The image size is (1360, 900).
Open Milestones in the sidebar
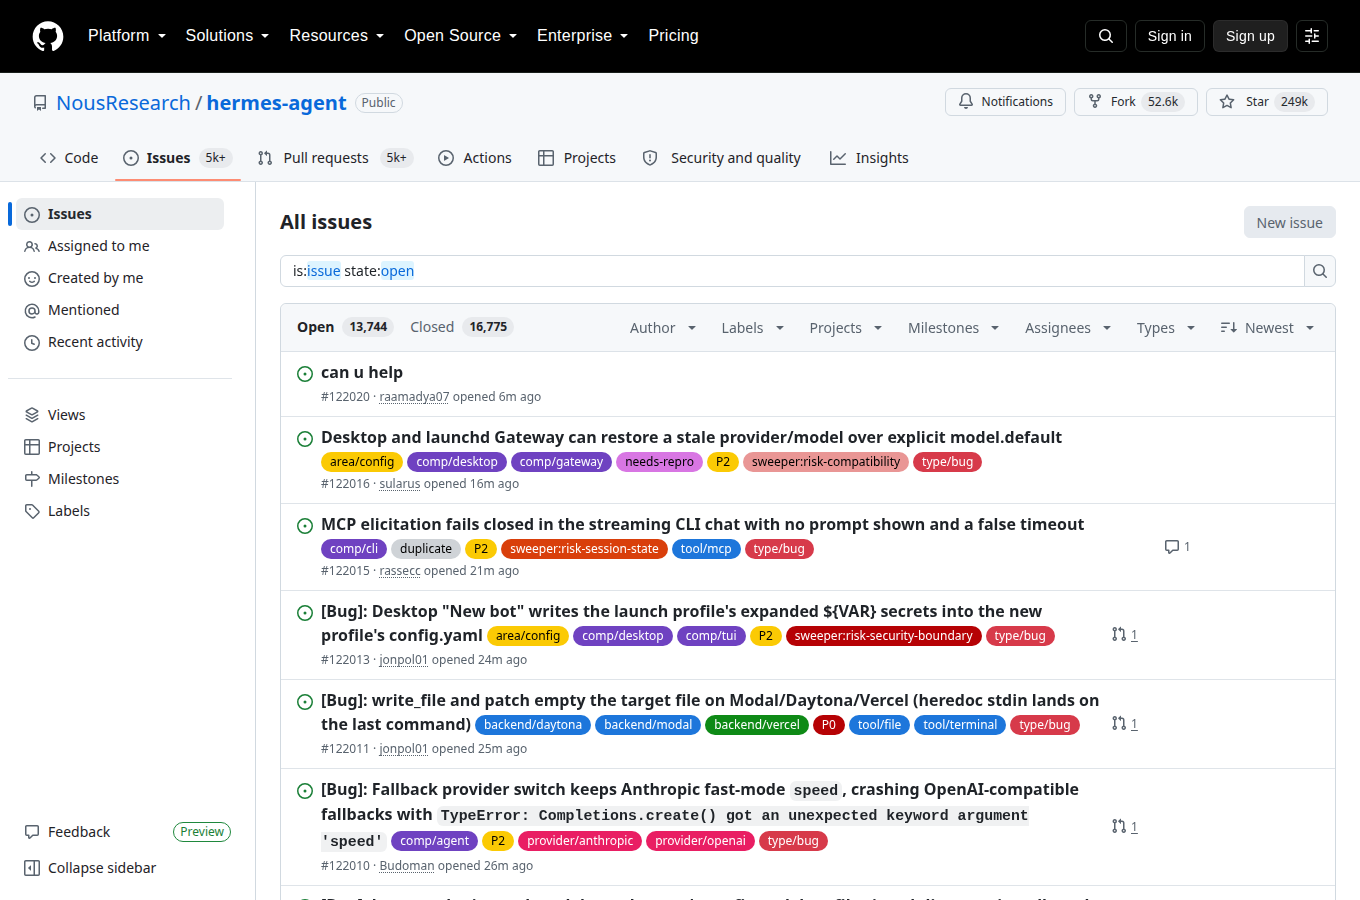click(x=120, y=479)
